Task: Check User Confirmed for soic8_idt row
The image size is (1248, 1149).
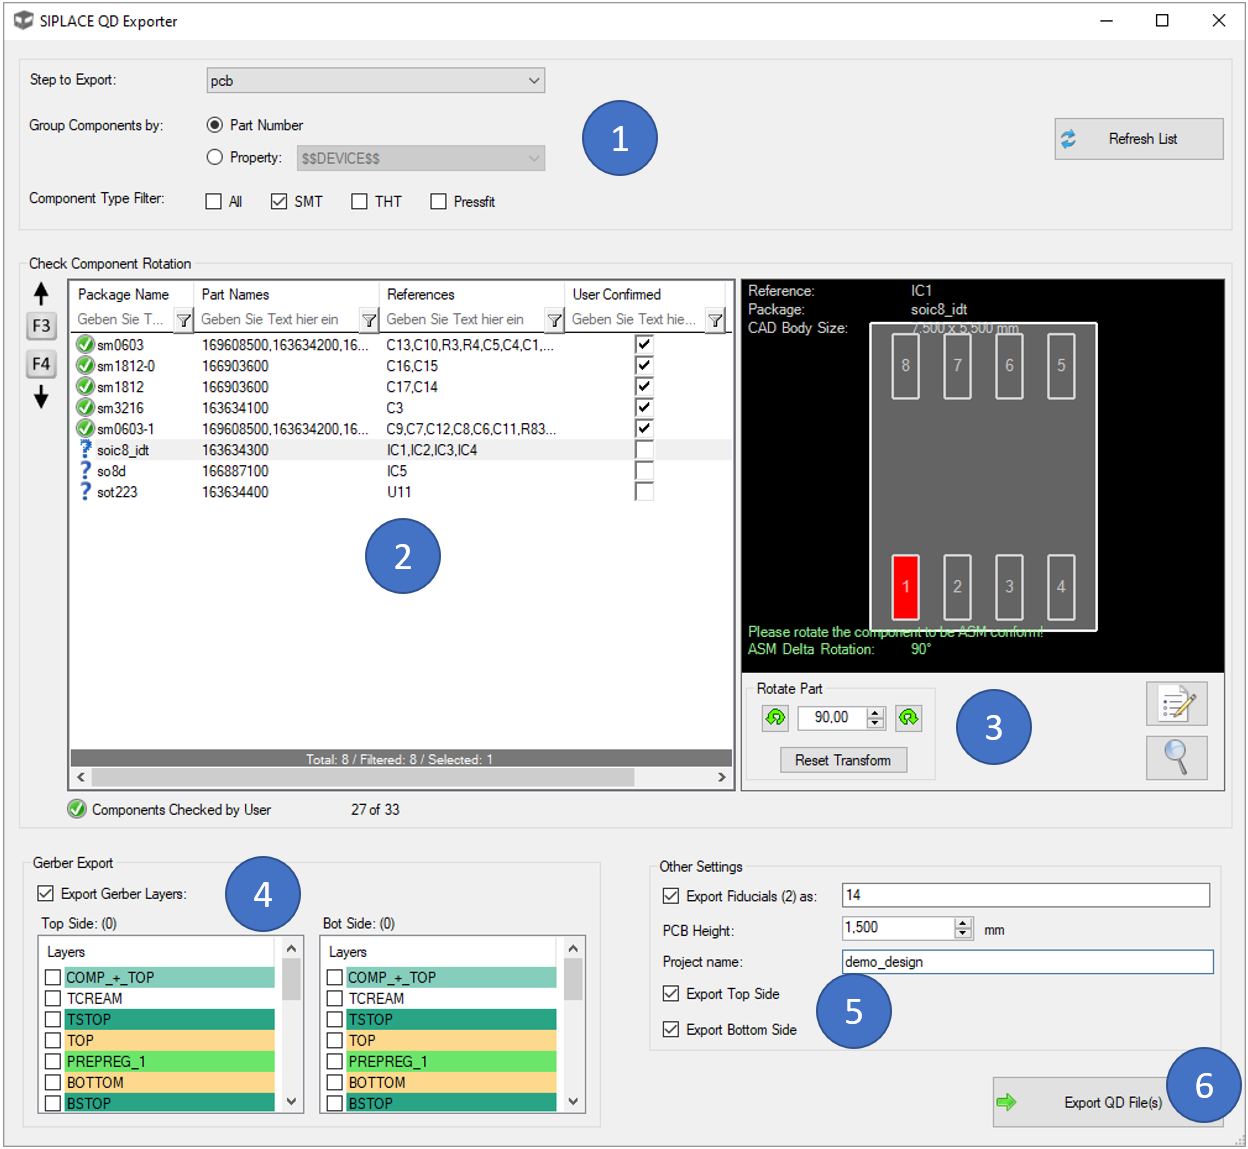Action: click(x=644, y=450)
